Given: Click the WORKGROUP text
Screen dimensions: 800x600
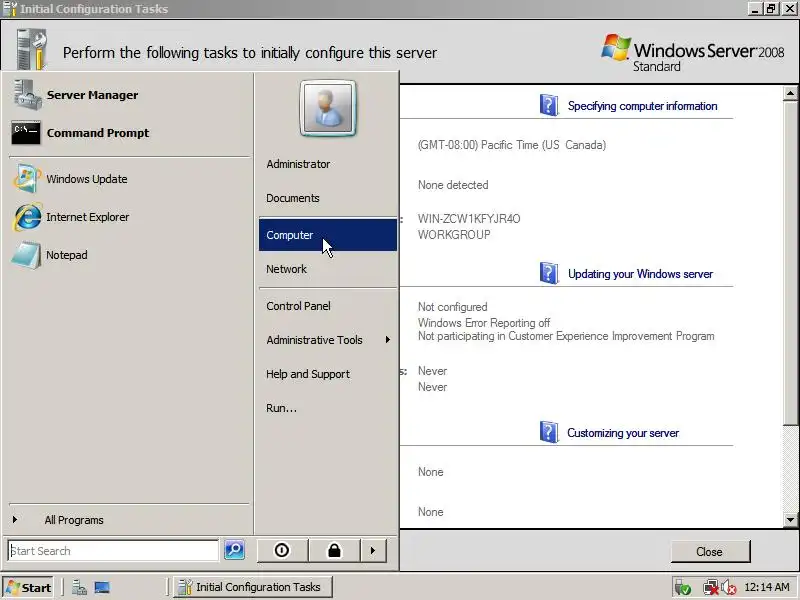Looking at the screenshot, I should click(454, 235).
